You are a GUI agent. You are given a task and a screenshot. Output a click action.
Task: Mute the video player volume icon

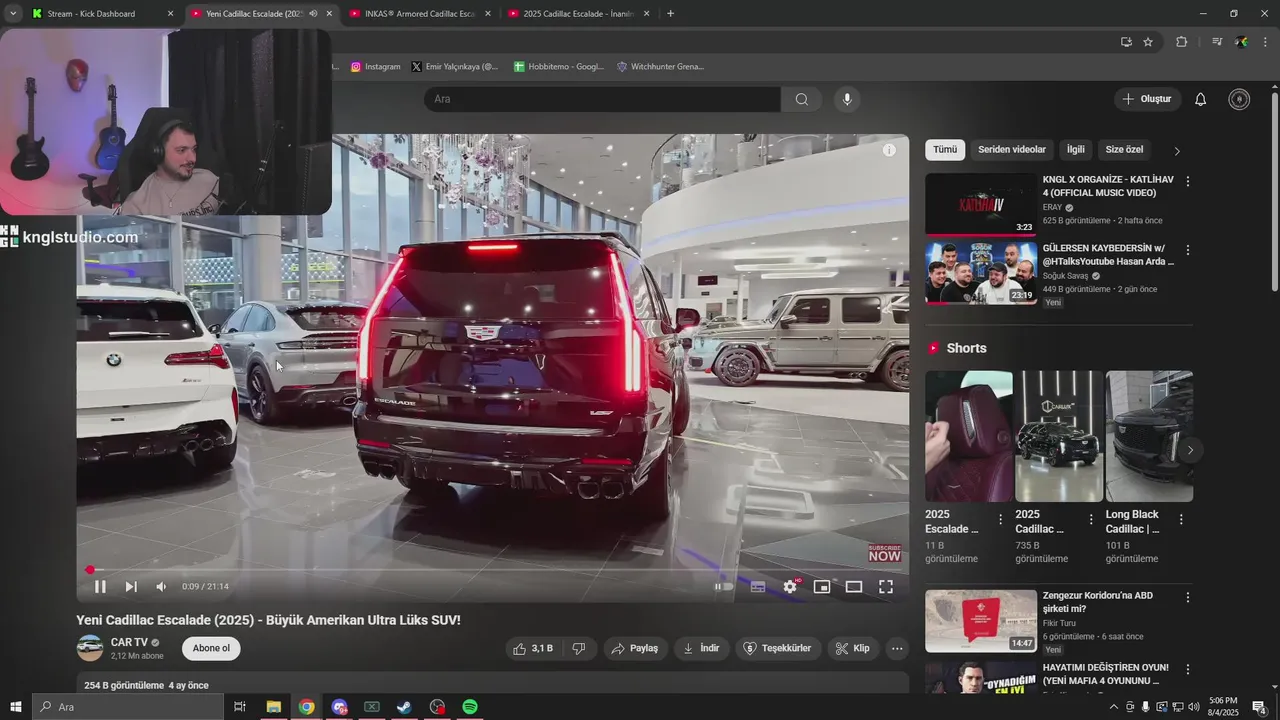(x=161, y=587)
